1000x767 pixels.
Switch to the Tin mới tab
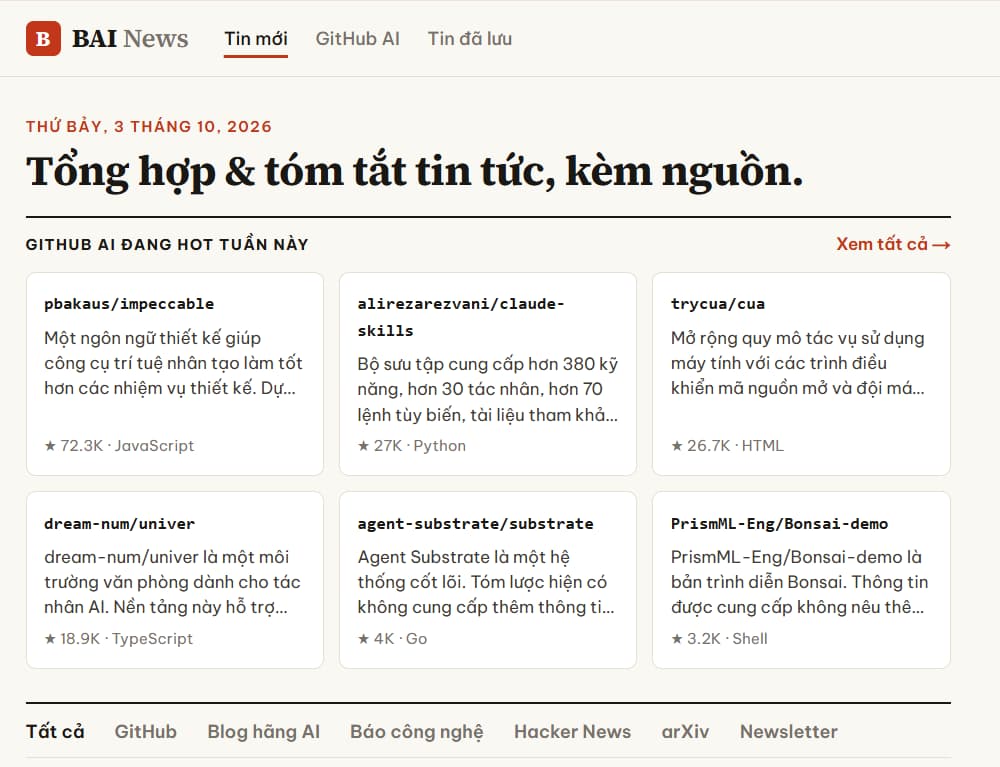256,39
